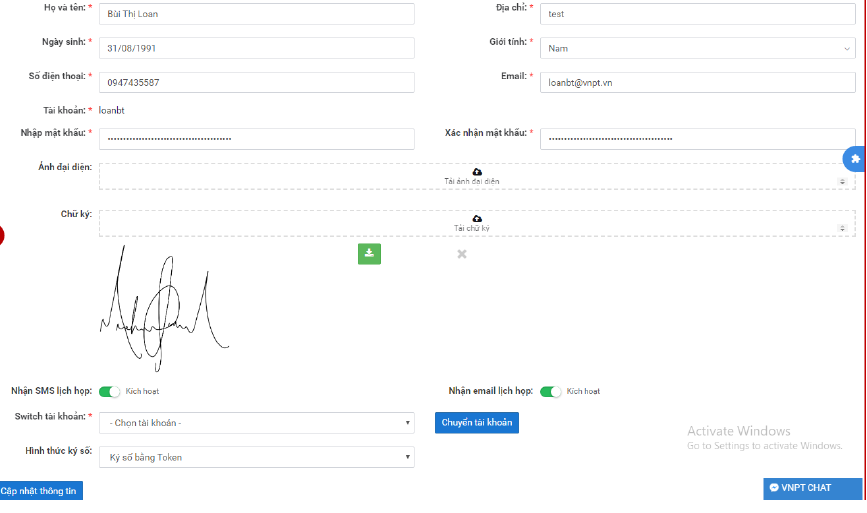The width and height of the screenshot is (867, 513).
Task: Expand the Chọn tài khoản dropdown
Action: coord(256,423)
